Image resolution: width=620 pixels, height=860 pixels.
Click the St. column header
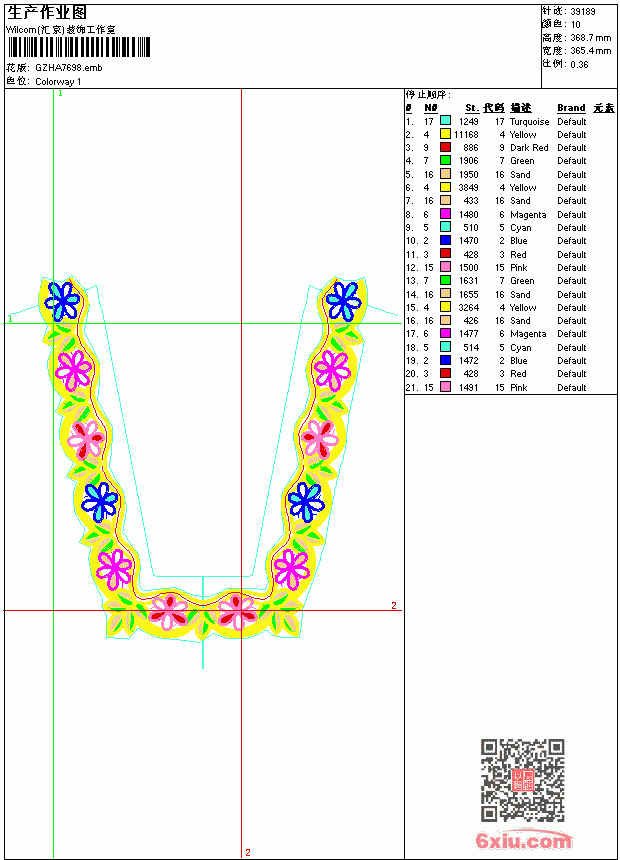[472, 108]
